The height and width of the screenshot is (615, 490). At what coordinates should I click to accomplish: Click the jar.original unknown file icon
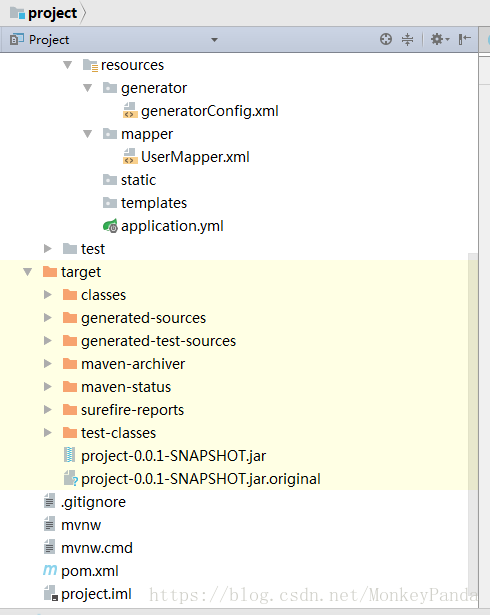71,478
